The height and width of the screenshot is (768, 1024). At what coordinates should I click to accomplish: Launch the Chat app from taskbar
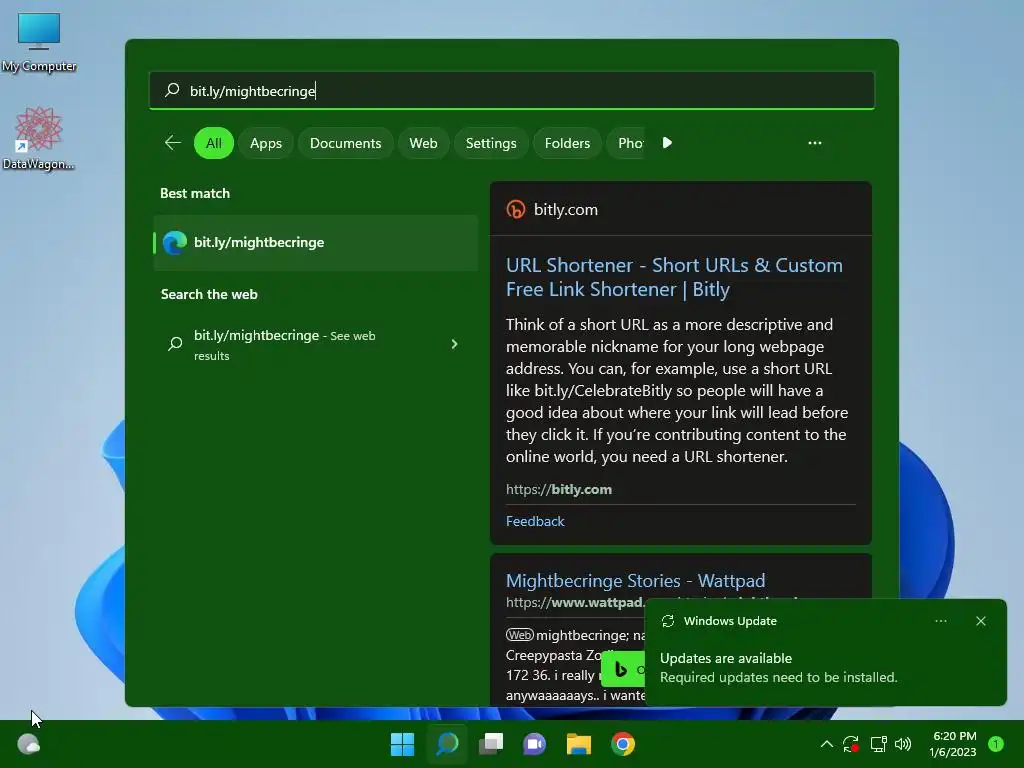535,744
